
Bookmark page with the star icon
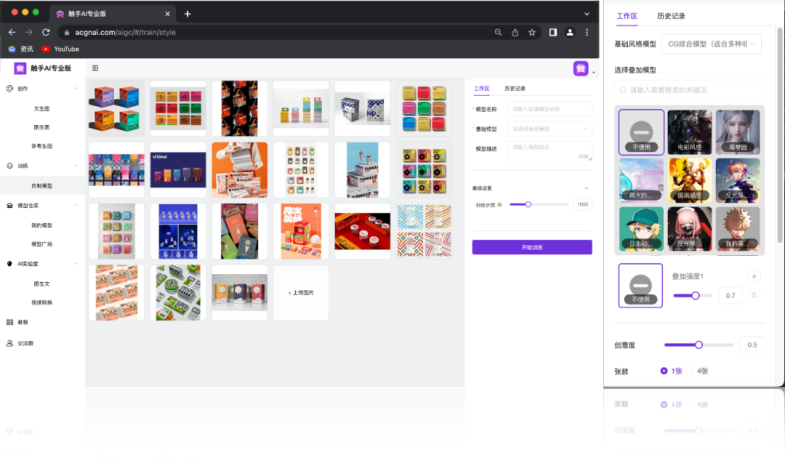pyautogui.click(x=532, y=32)
